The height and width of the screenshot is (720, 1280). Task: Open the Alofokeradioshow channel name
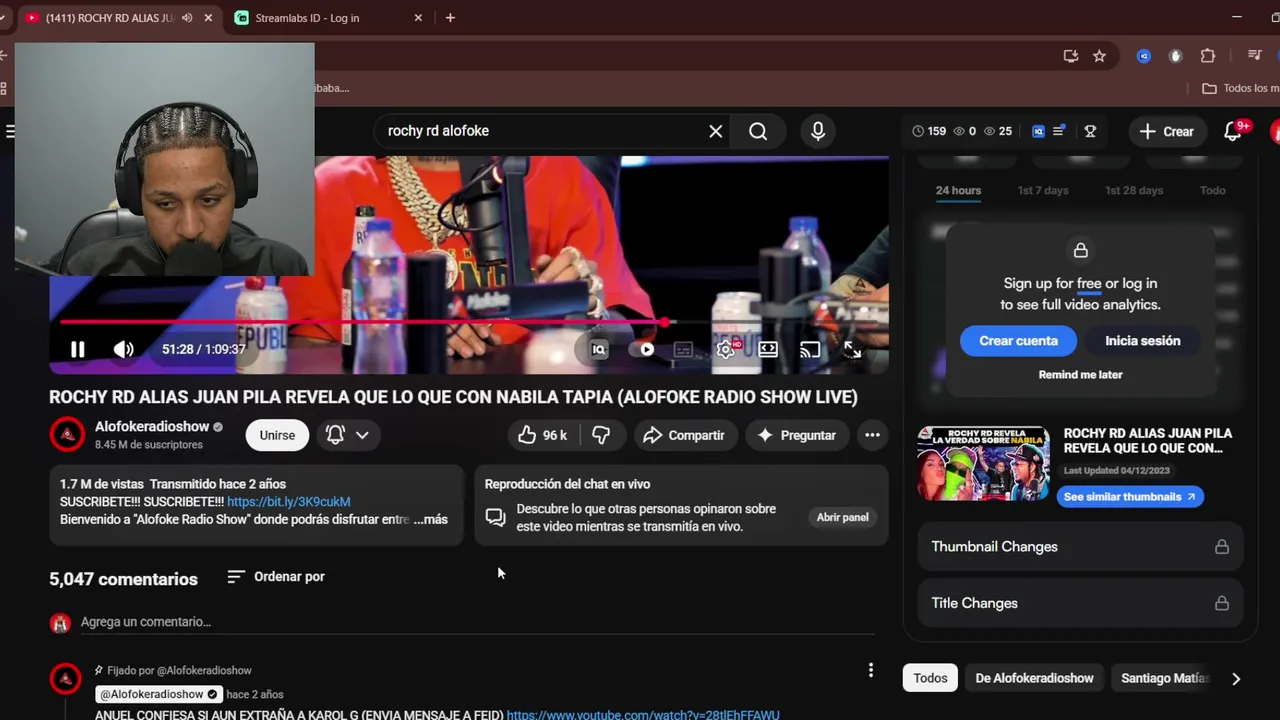(x=152, y=426)
